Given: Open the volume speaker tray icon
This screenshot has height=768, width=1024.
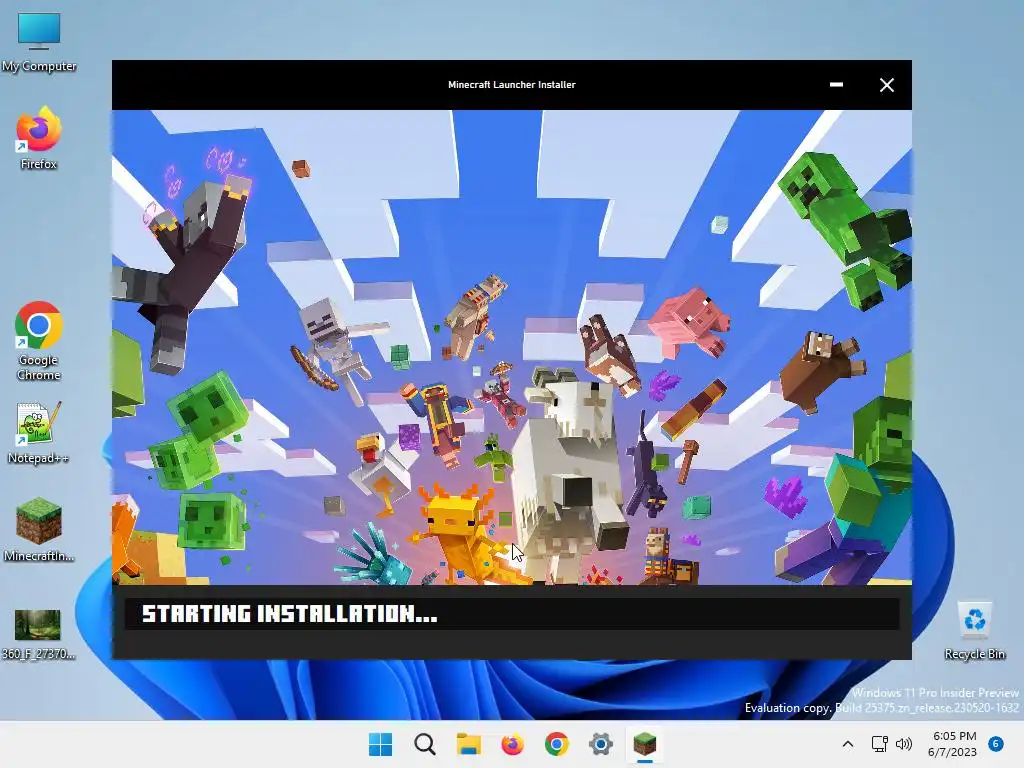Looking at the screenshot, I should point(904,744).
